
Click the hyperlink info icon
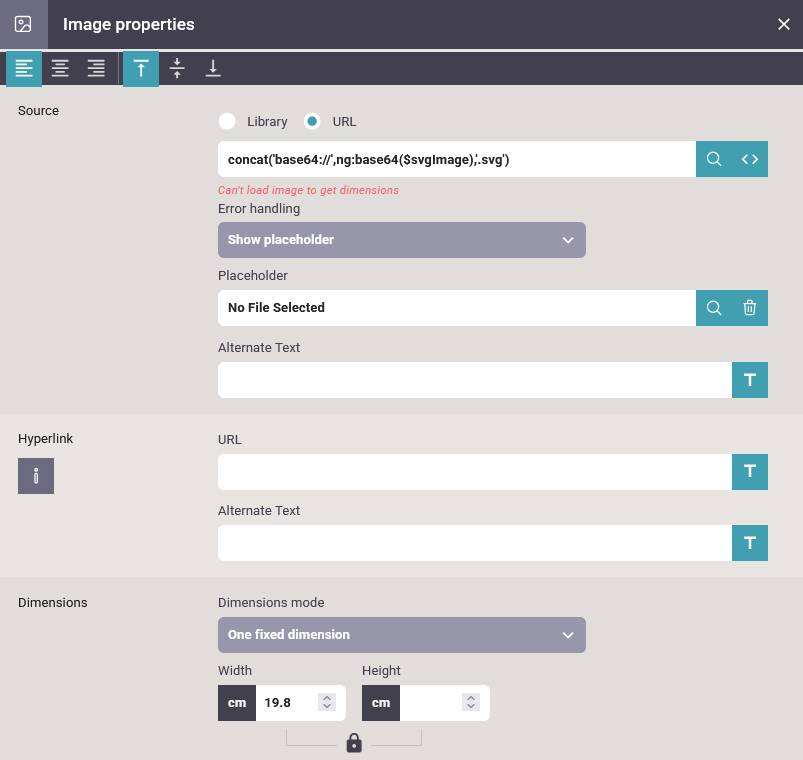point(36,476)
